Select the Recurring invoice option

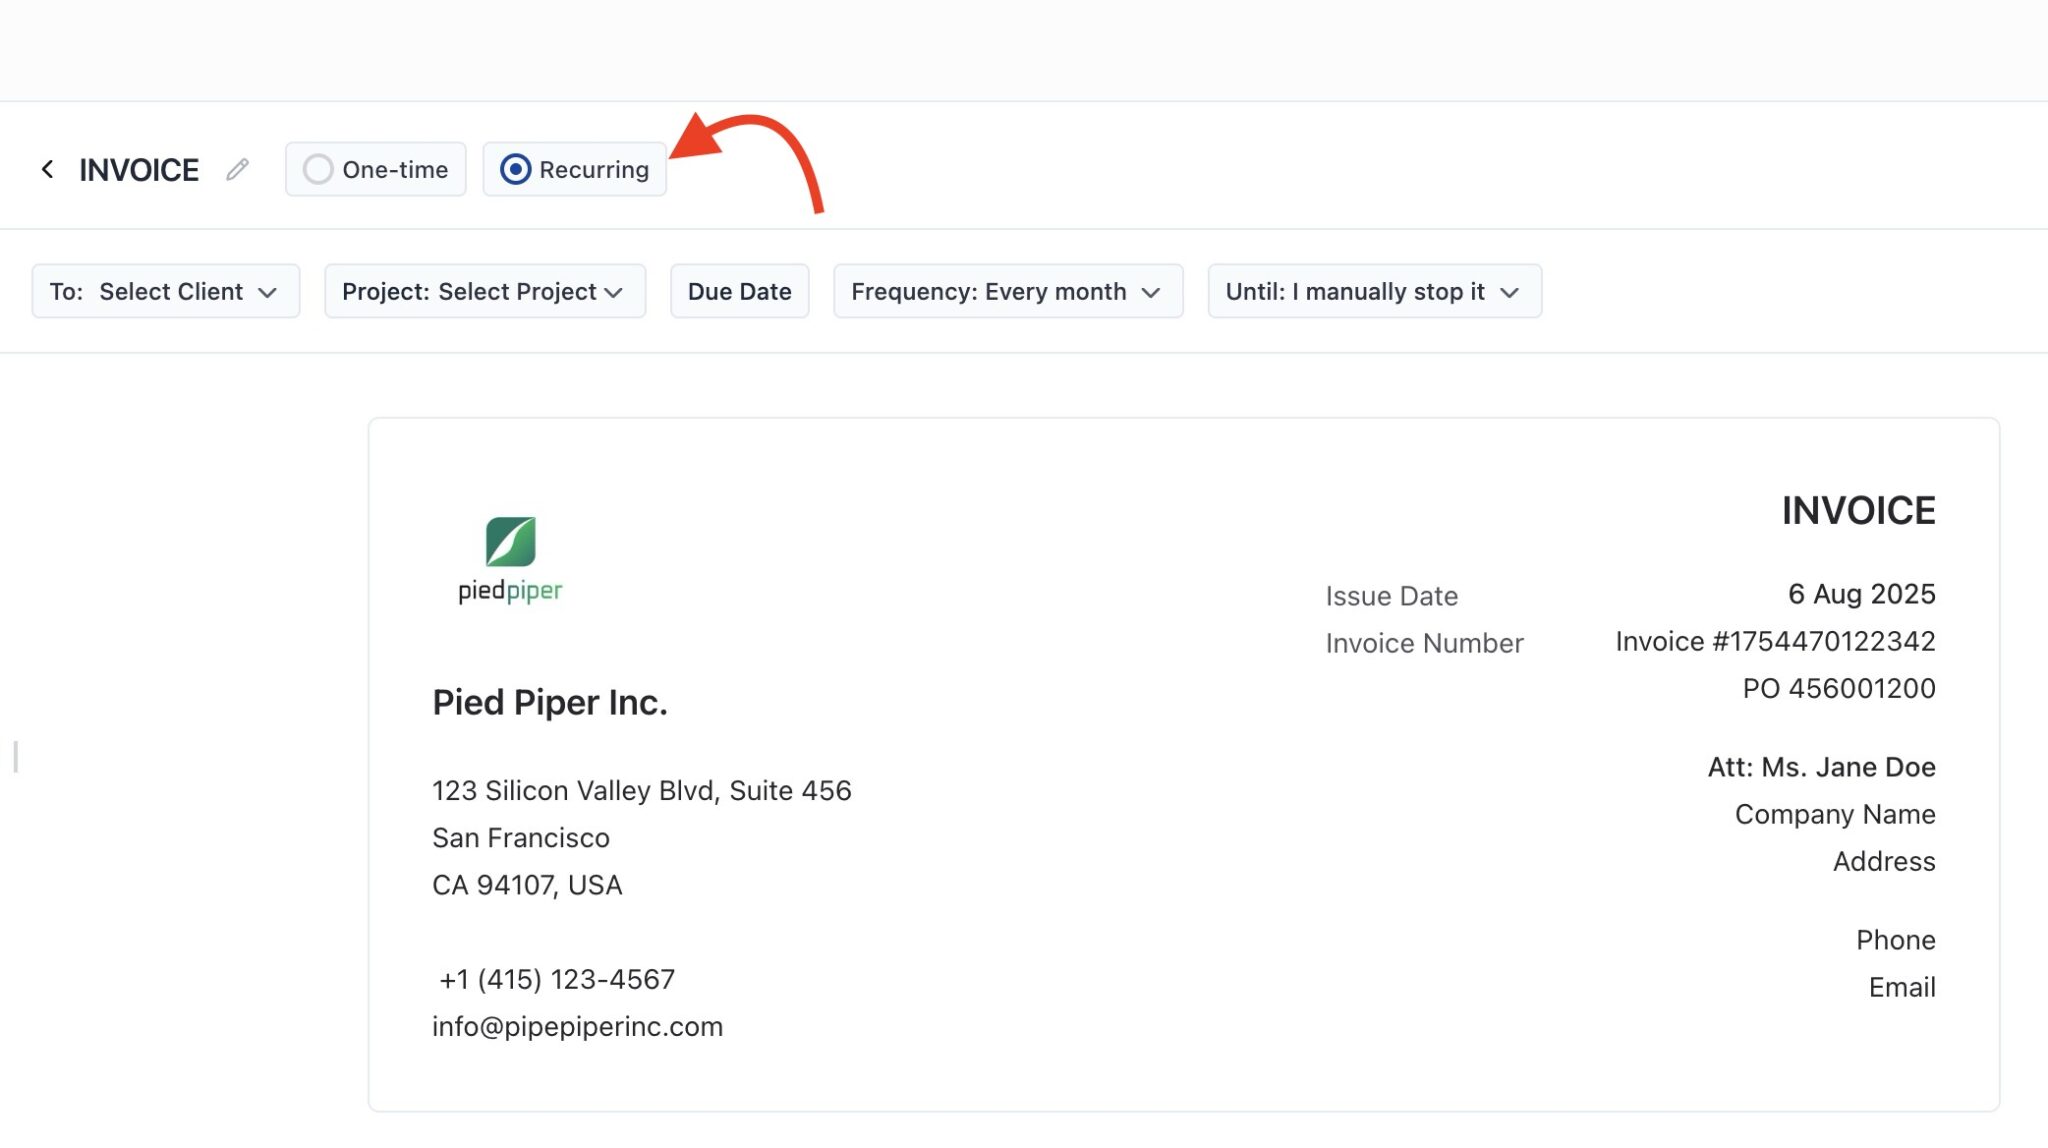point(574,169)
